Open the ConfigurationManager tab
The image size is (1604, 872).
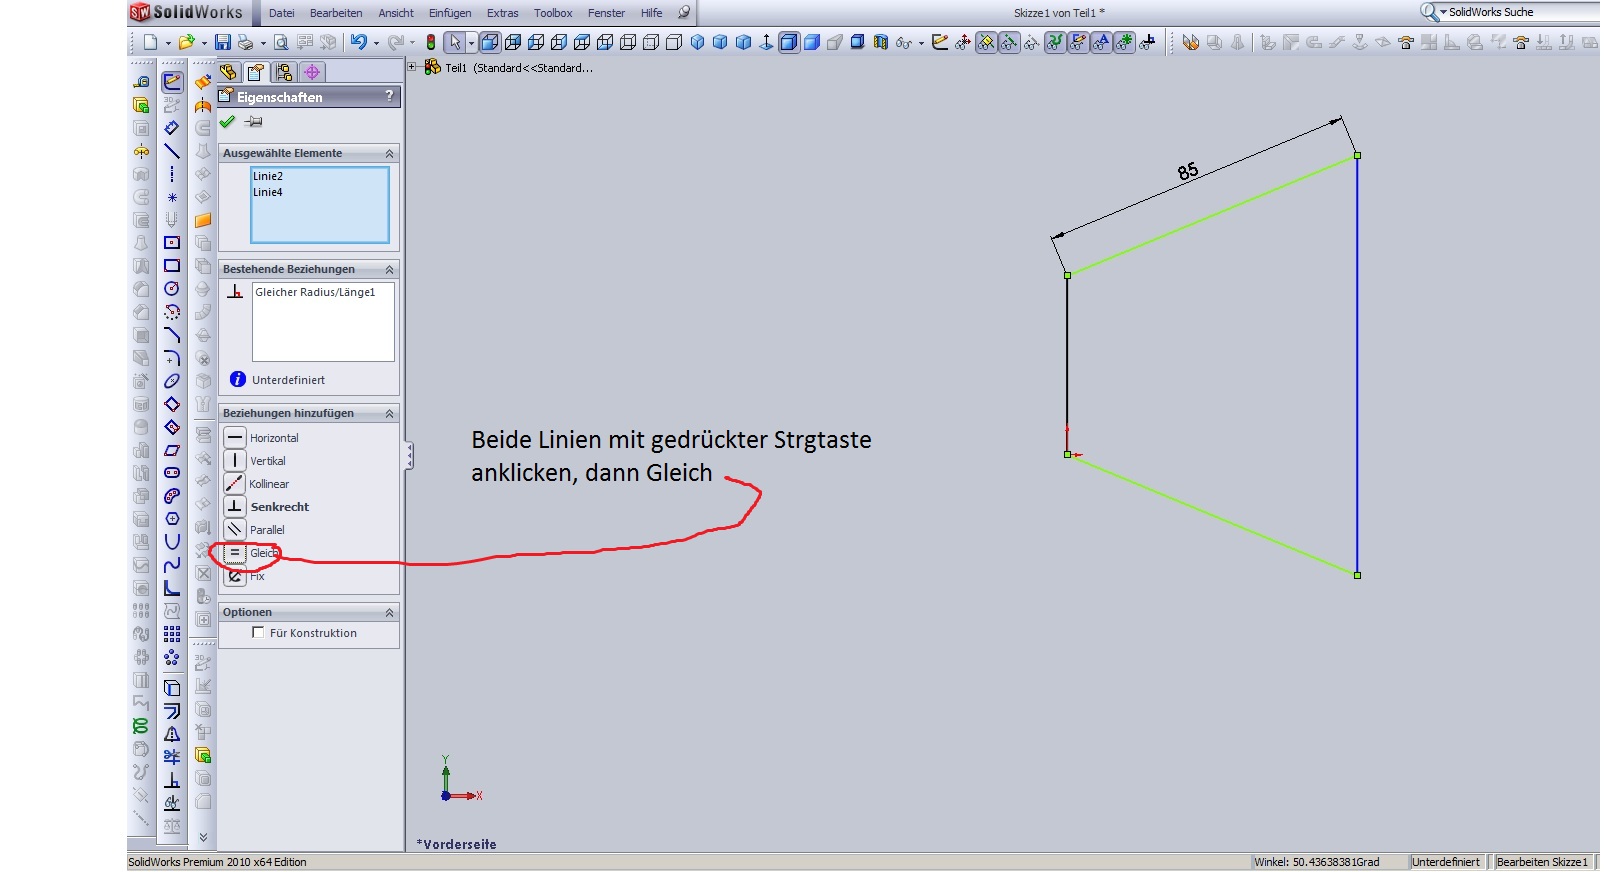coord(284,72)
